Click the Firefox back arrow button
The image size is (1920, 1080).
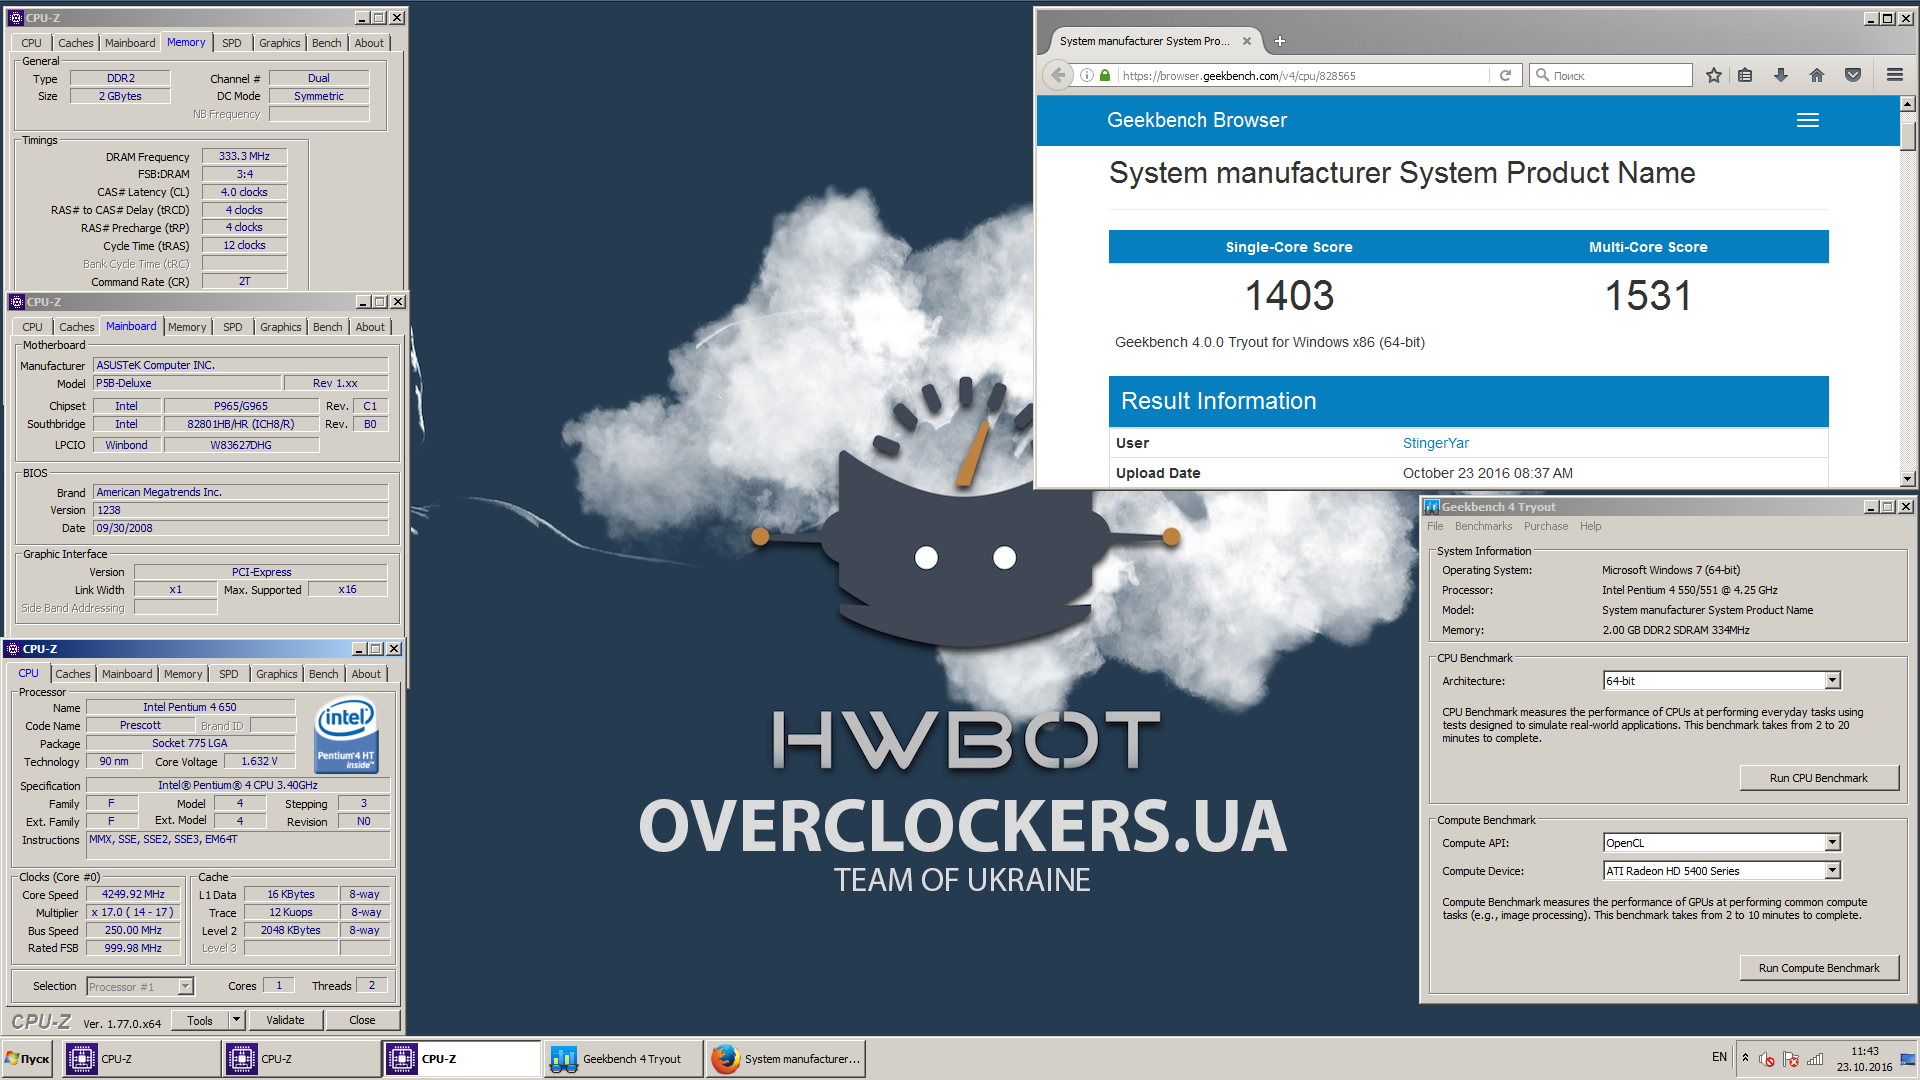[x=1058, y=75]
